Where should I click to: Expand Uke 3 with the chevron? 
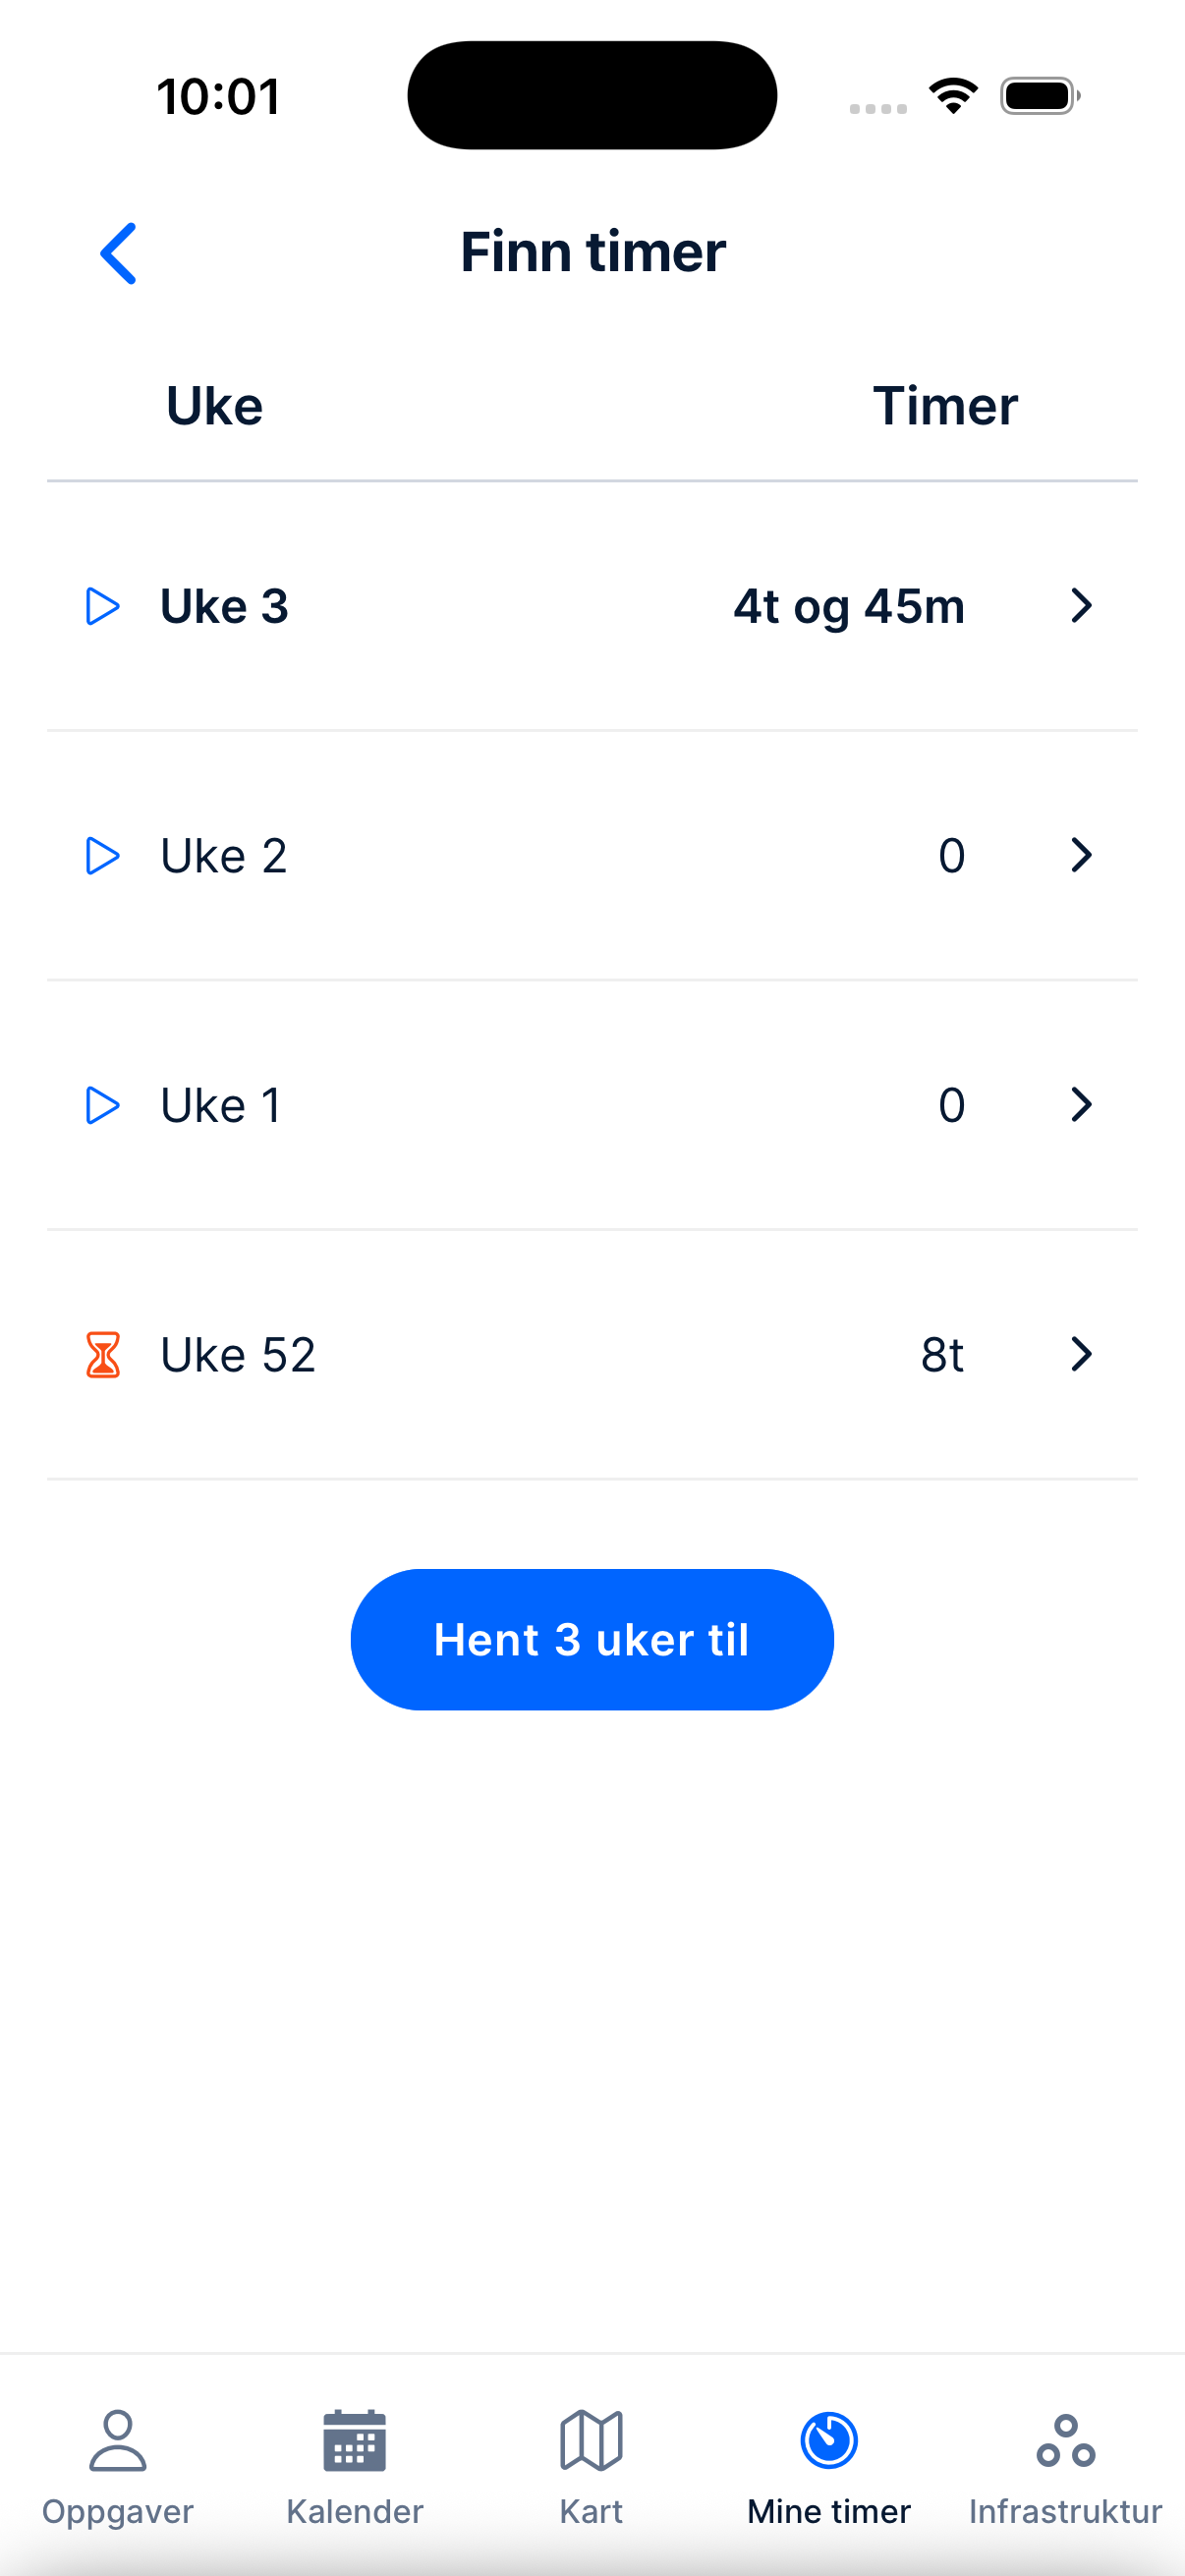[1080, 606]
